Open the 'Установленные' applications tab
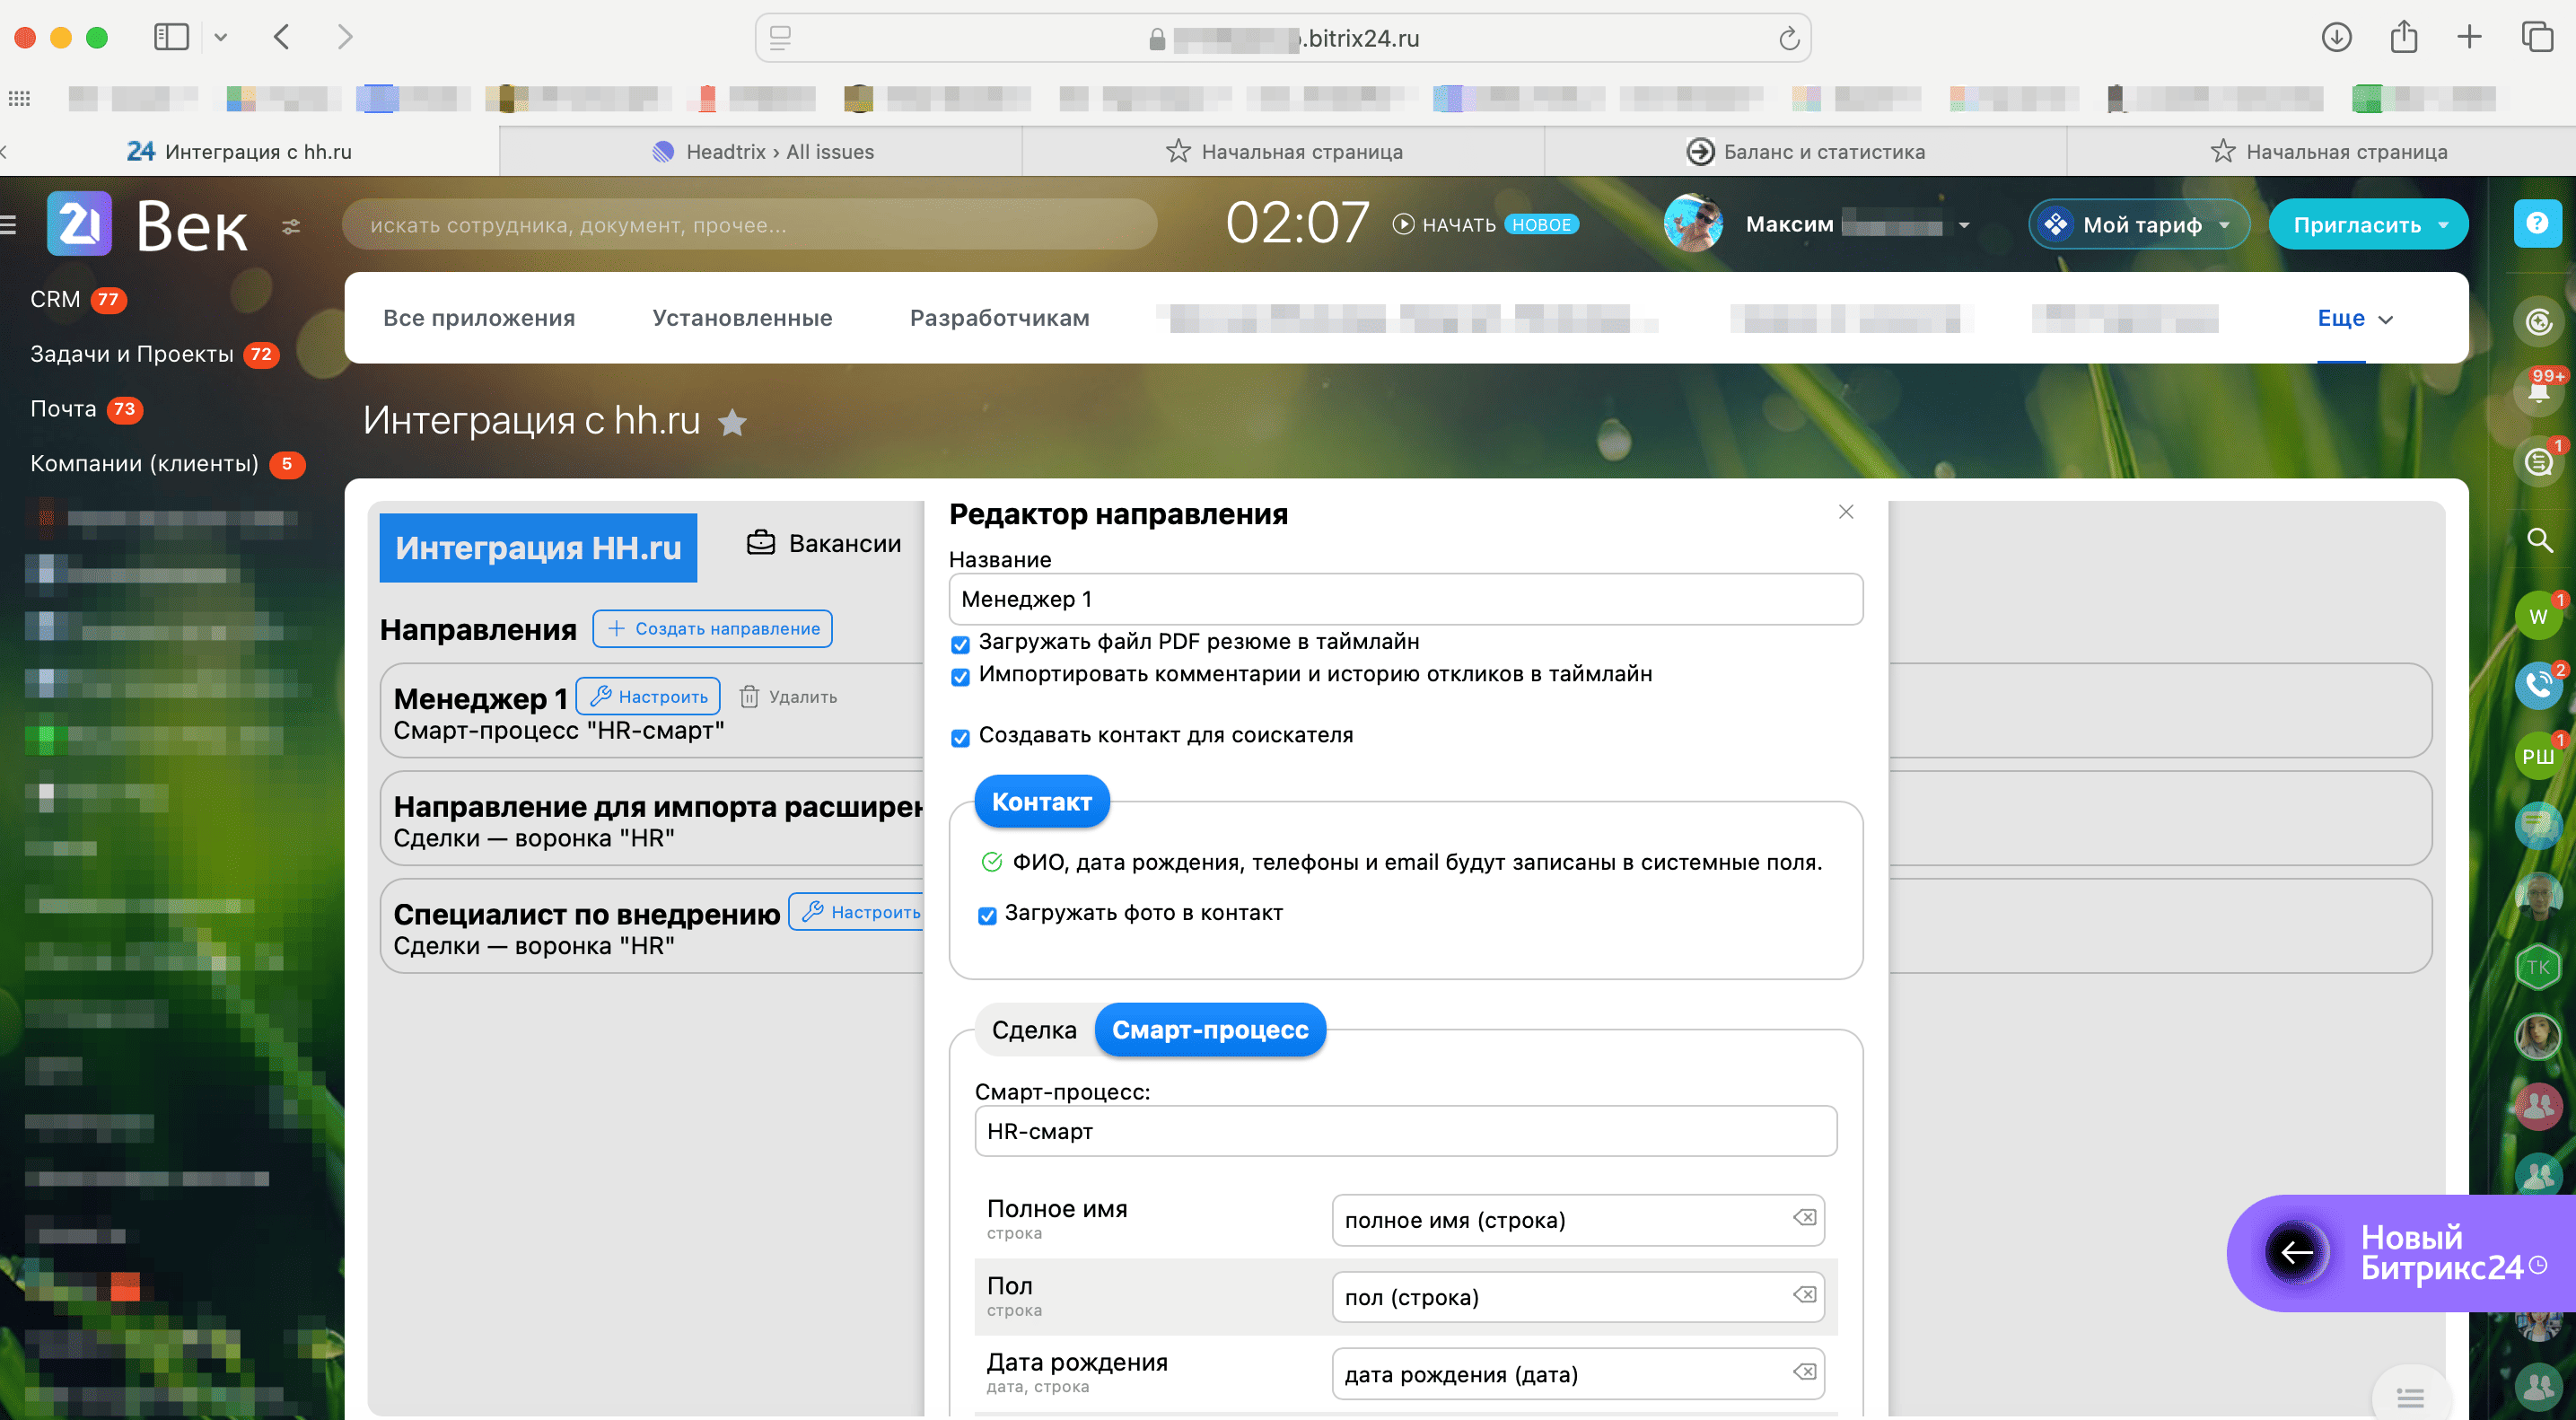Image resolution: width=2576 pixels, height=1420 pixels. click(742, 318)
